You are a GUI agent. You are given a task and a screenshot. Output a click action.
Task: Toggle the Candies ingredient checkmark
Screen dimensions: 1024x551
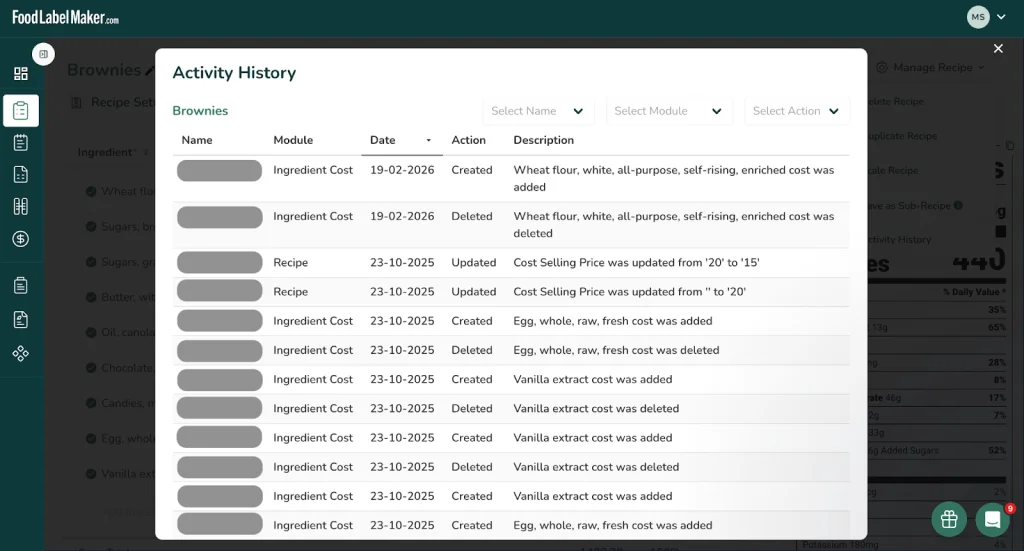click(x=91, y=403)
